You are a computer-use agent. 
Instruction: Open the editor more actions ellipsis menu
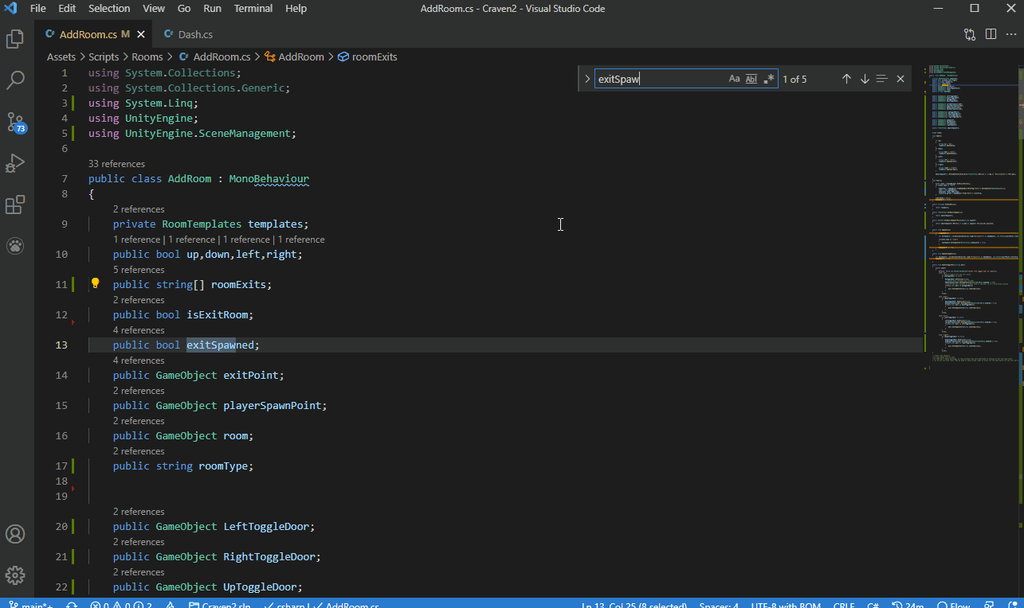coord(1011,33)
